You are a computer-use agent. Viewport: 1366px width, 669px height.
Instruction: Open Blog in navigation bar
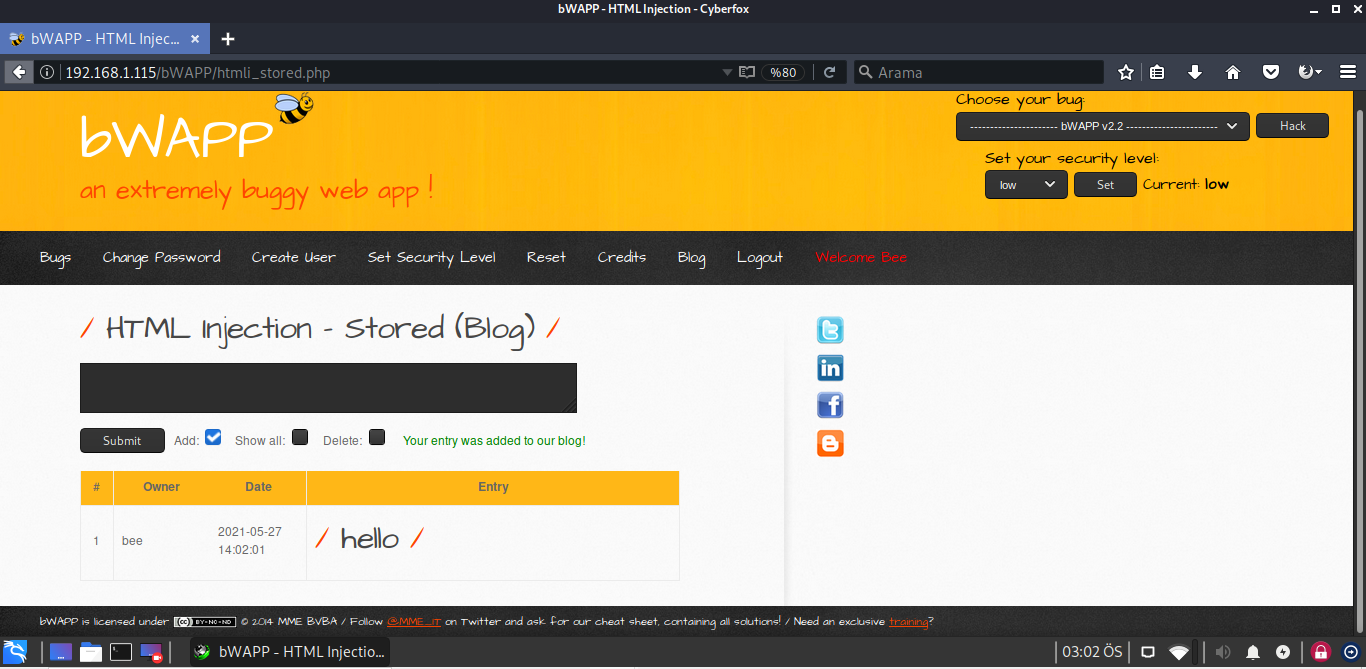pyautogui.click(x=692, y=258)
